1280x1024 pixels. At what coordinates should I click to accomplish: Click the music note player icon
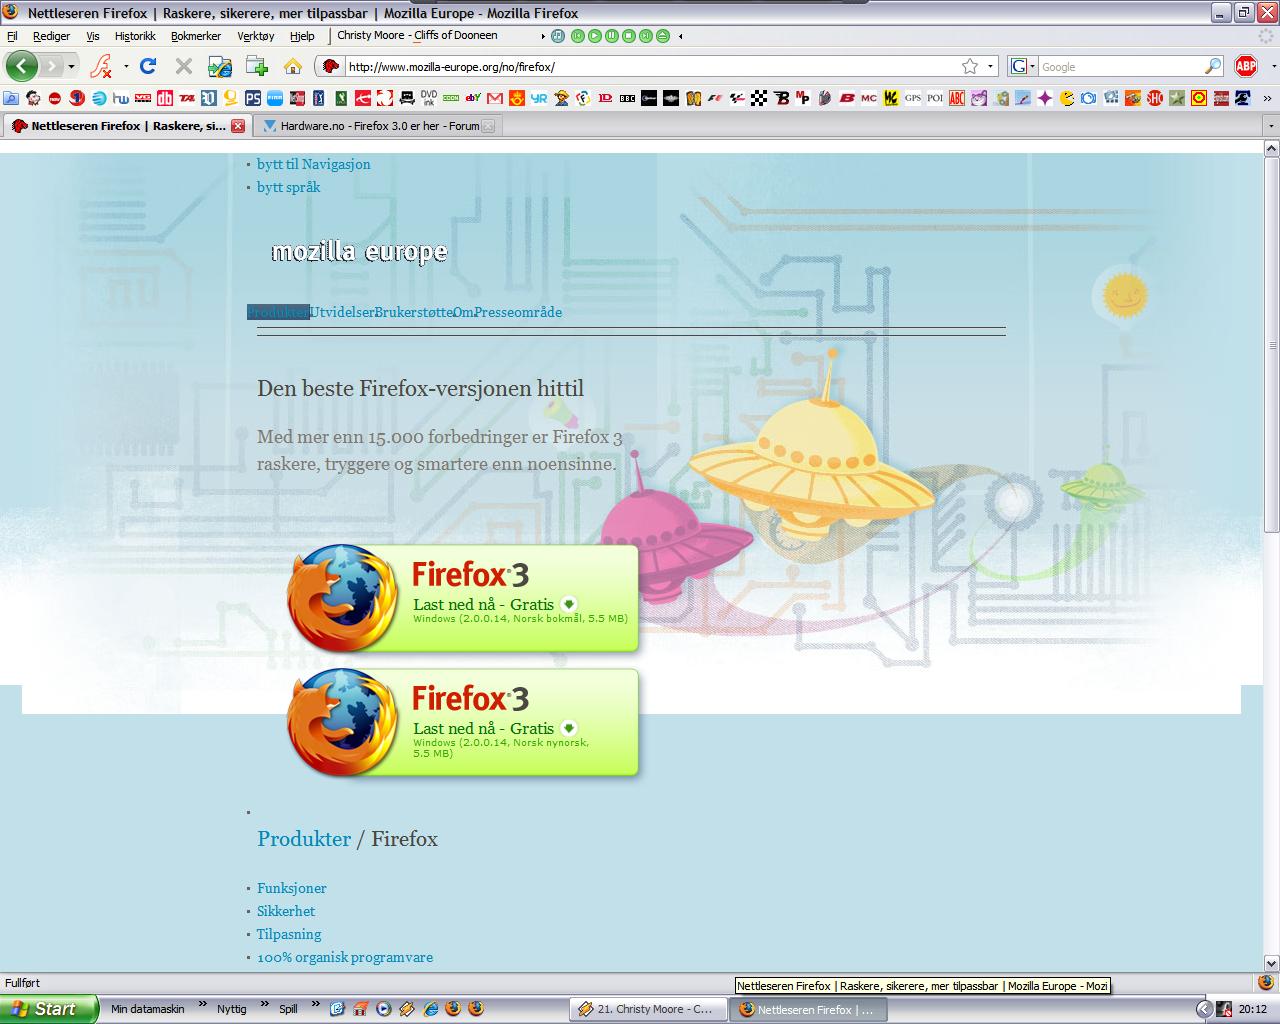558,36
